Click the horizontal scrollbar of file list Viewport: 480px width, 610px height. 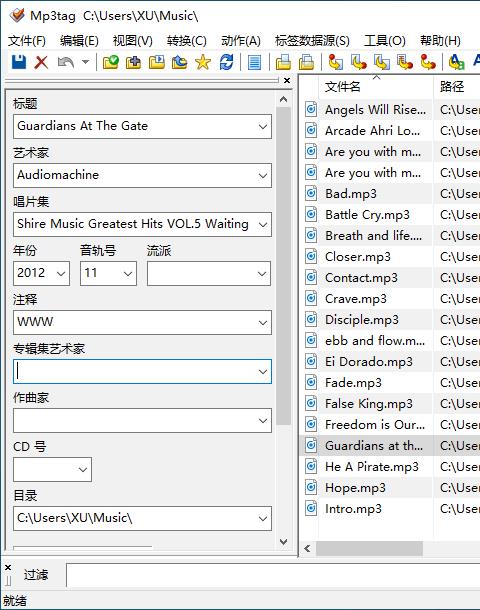(x=369, y=549)
